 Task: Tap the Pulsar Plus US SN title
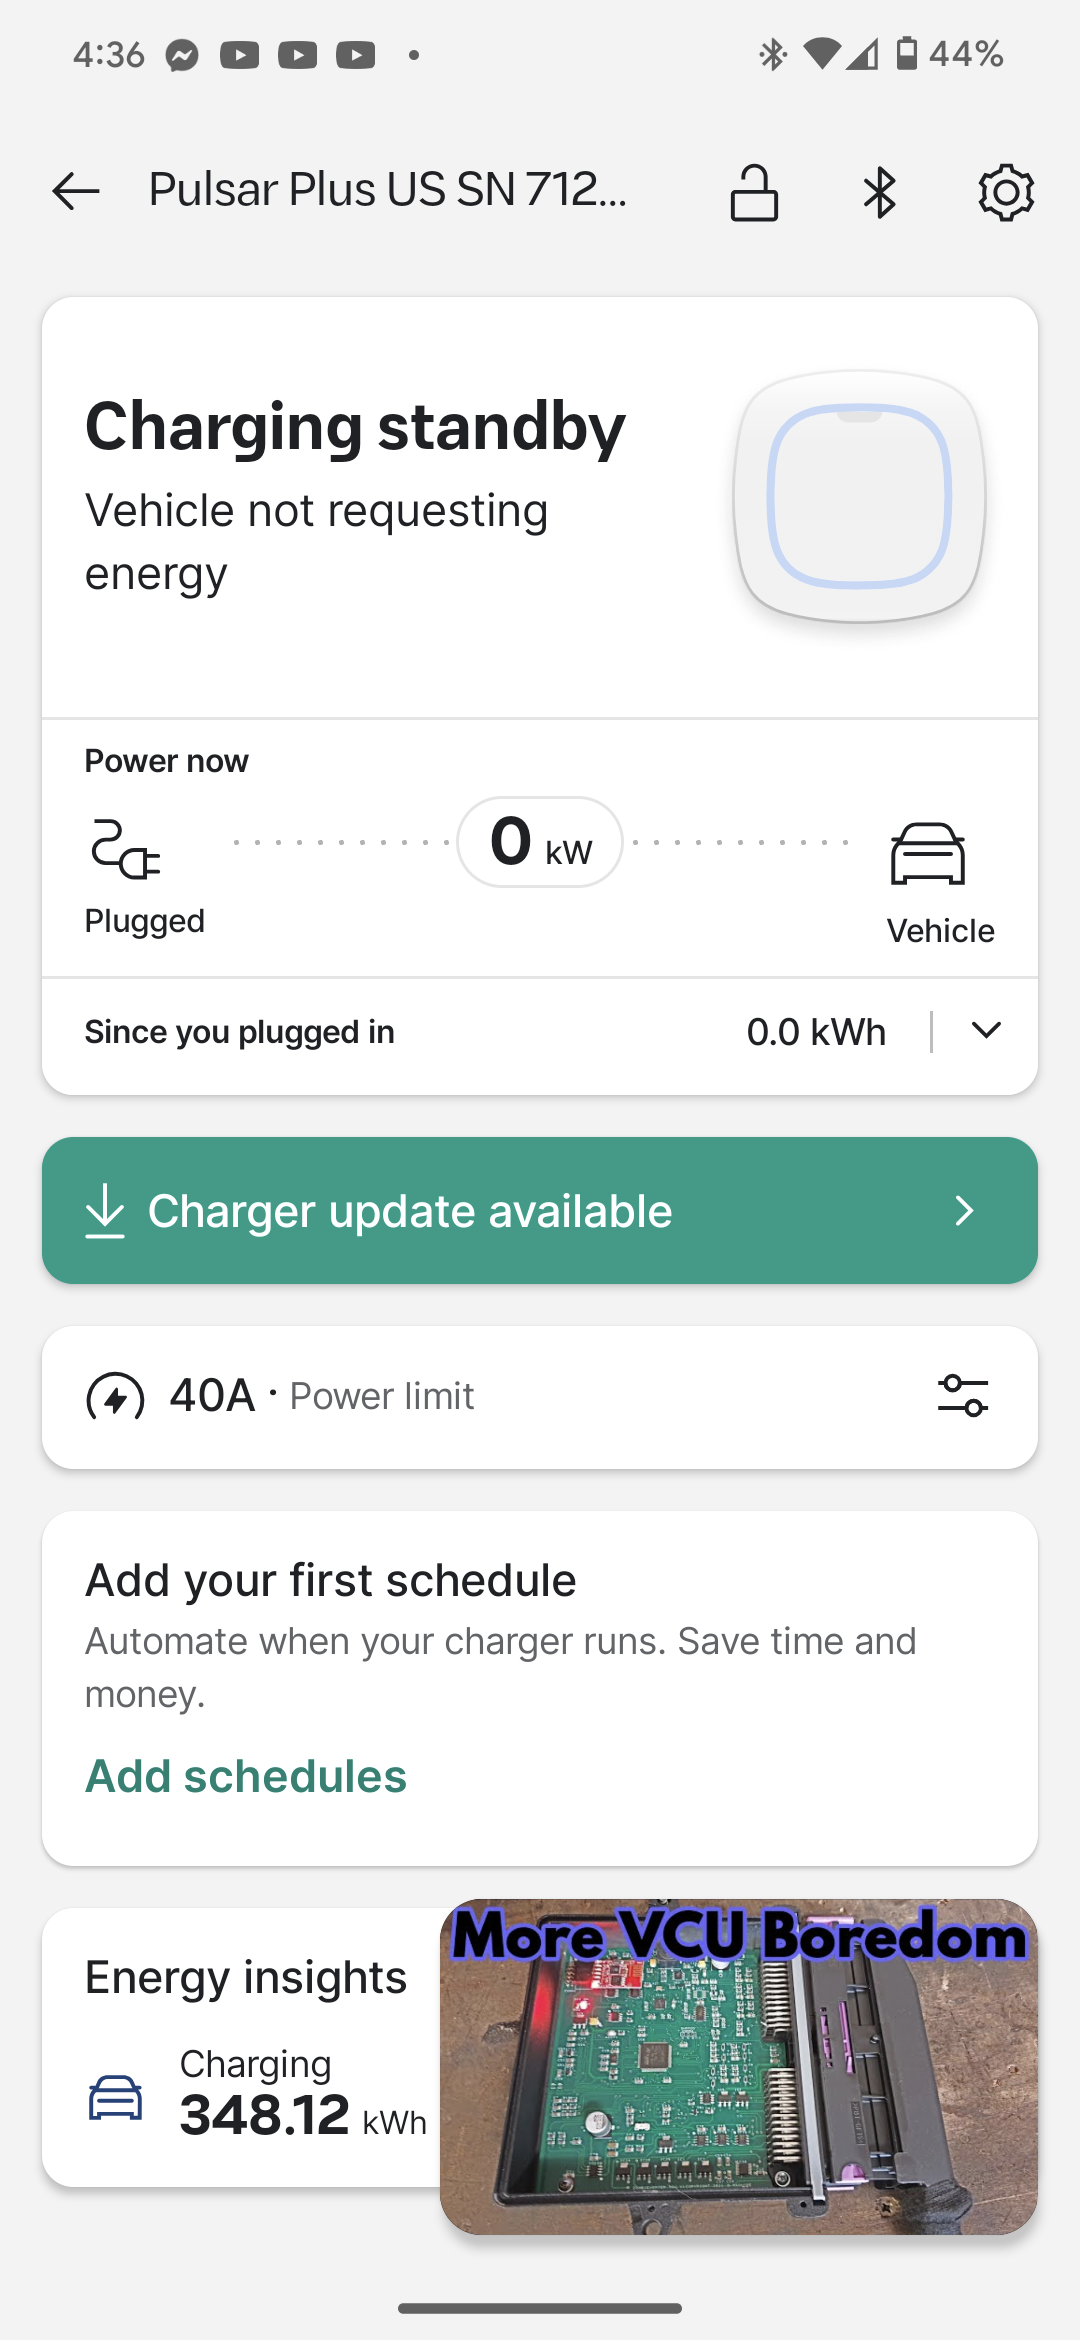click(388, 190)
